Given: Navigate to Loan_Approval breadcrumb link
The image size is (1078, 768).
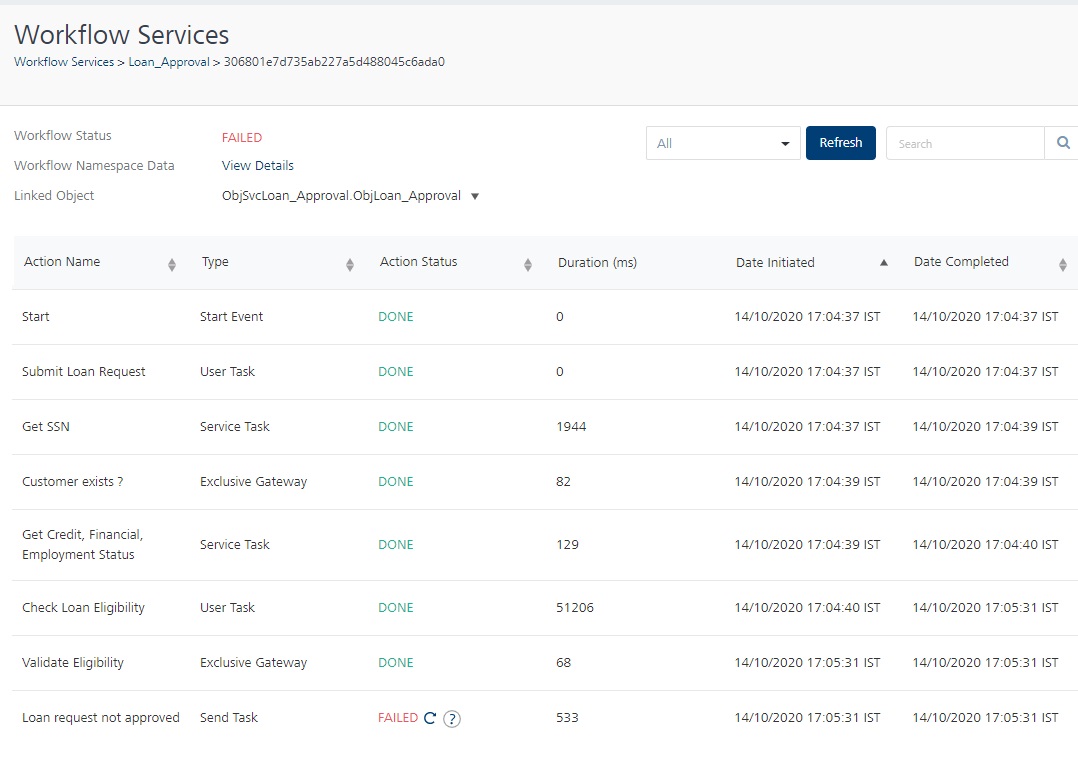Looking at the screenshot, I should click(169, 62).
